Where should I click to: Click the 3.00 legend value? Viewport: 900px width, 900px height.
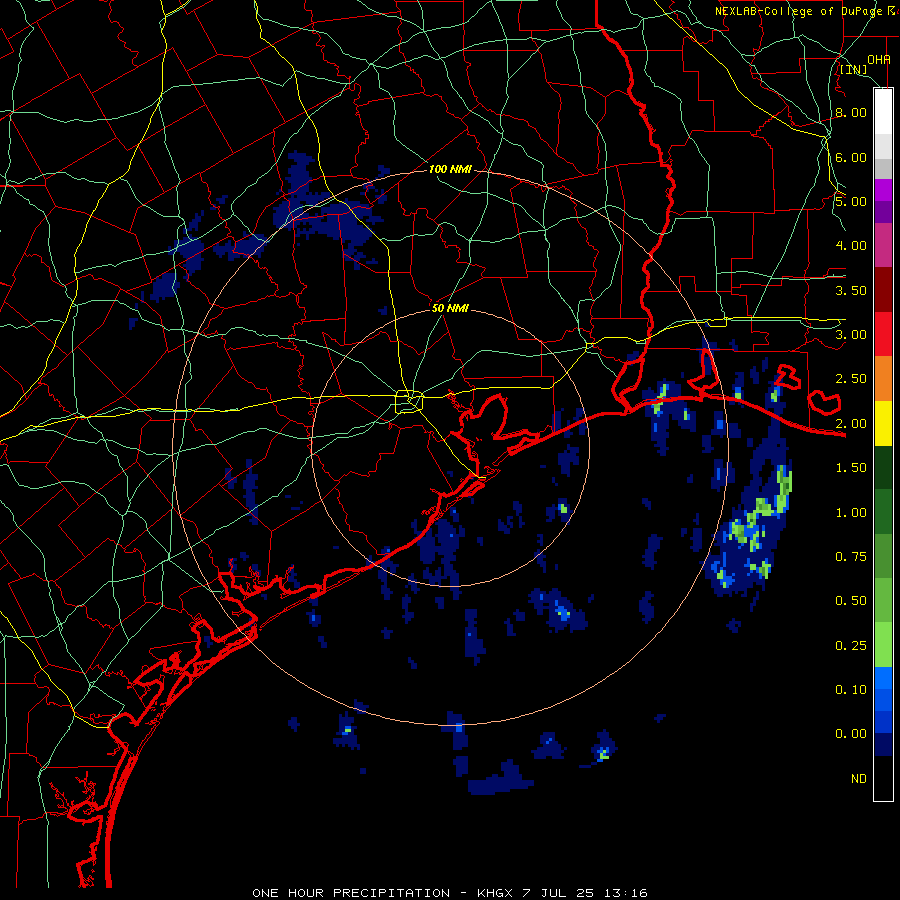(851, 335)
